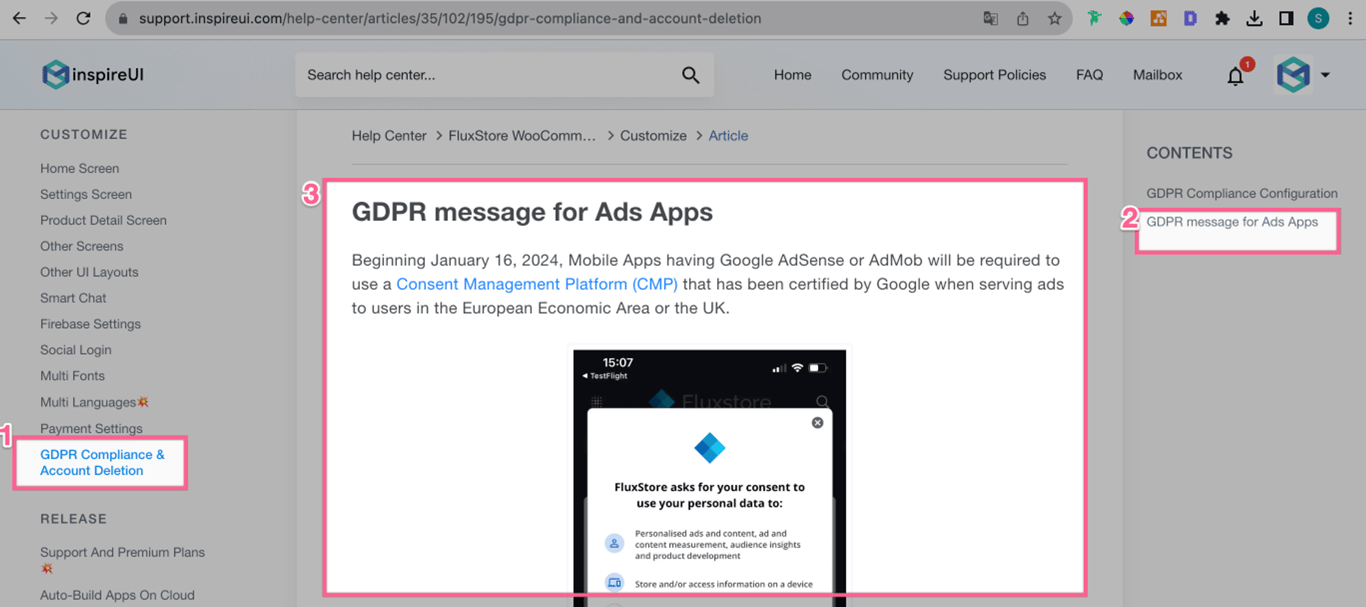Click the Article breadcrumb
This screenshot has height=607, width=1366.
(728, 136)
